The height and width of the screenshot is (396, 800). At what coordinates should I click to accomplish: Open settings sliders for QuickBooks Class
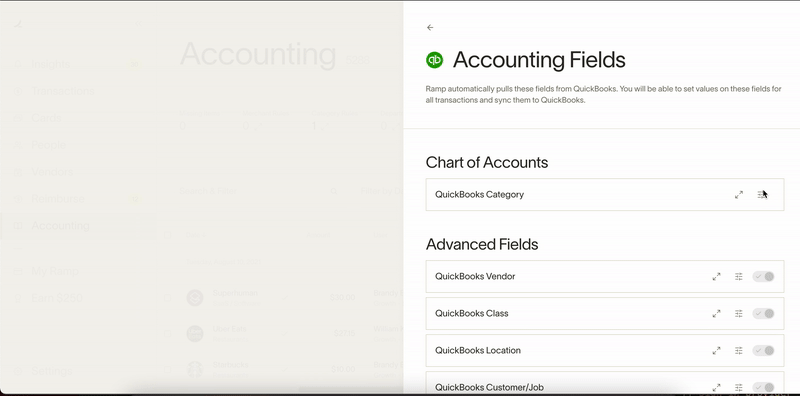coord(739,313)
